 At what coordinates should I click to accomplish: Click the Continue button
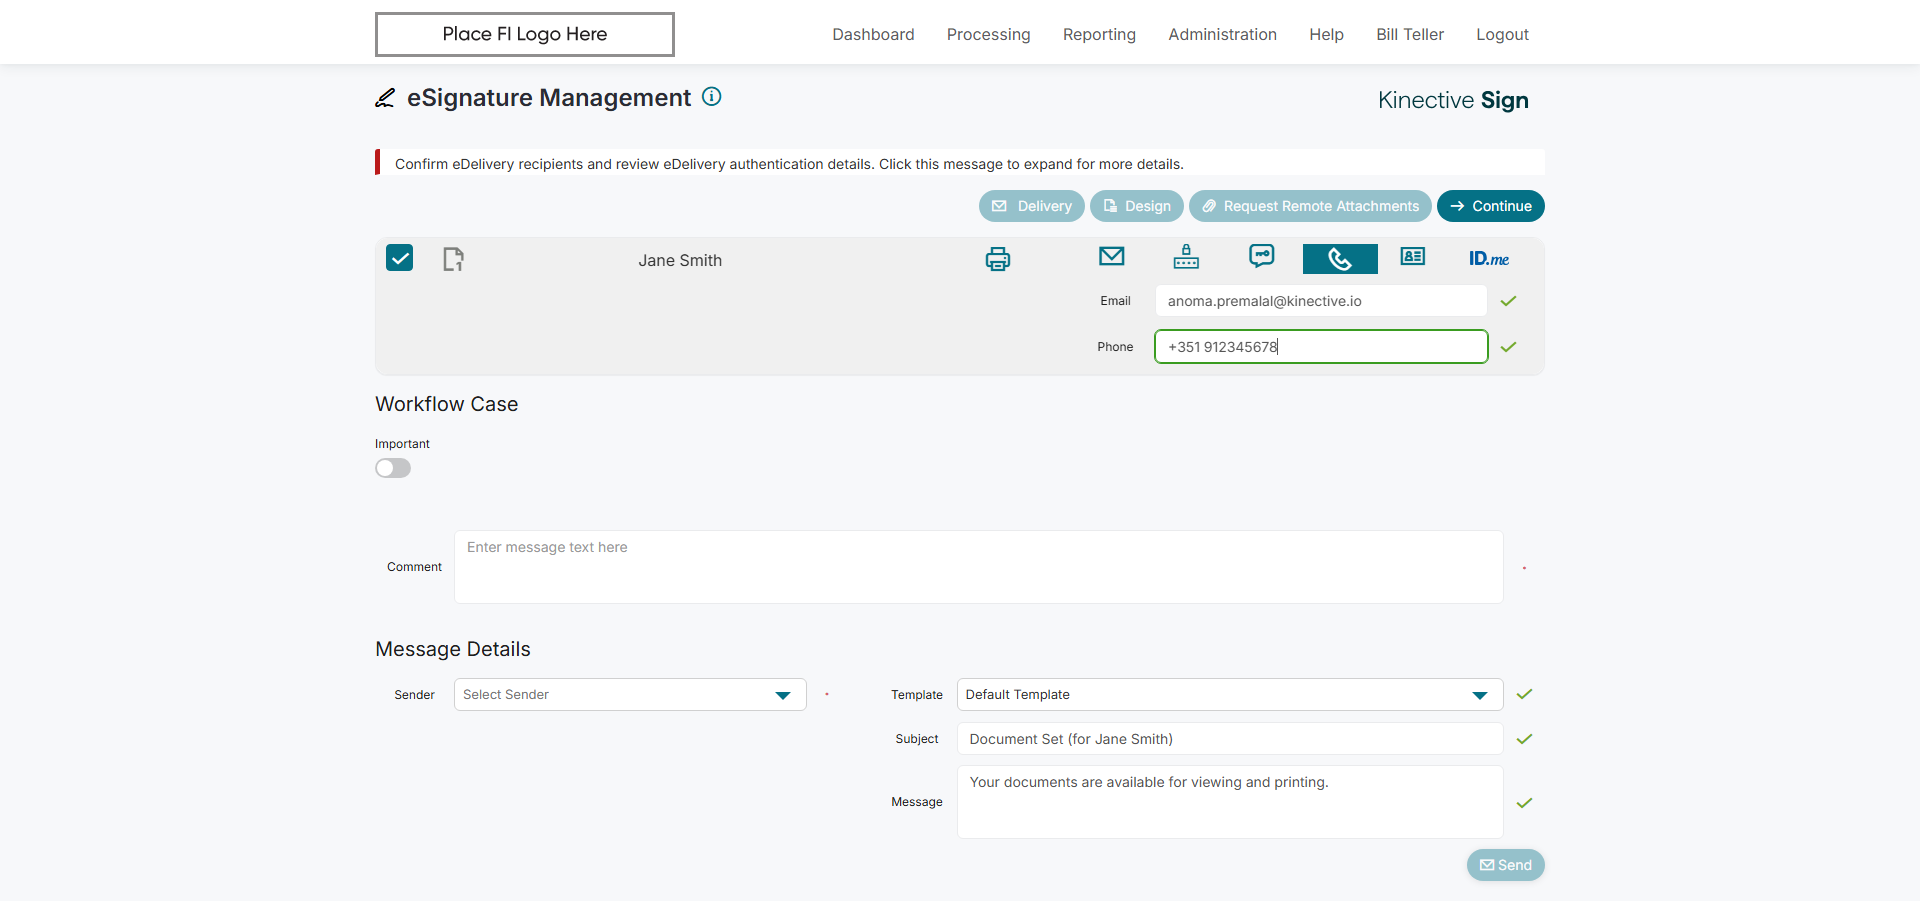(x=1491, y=206)
